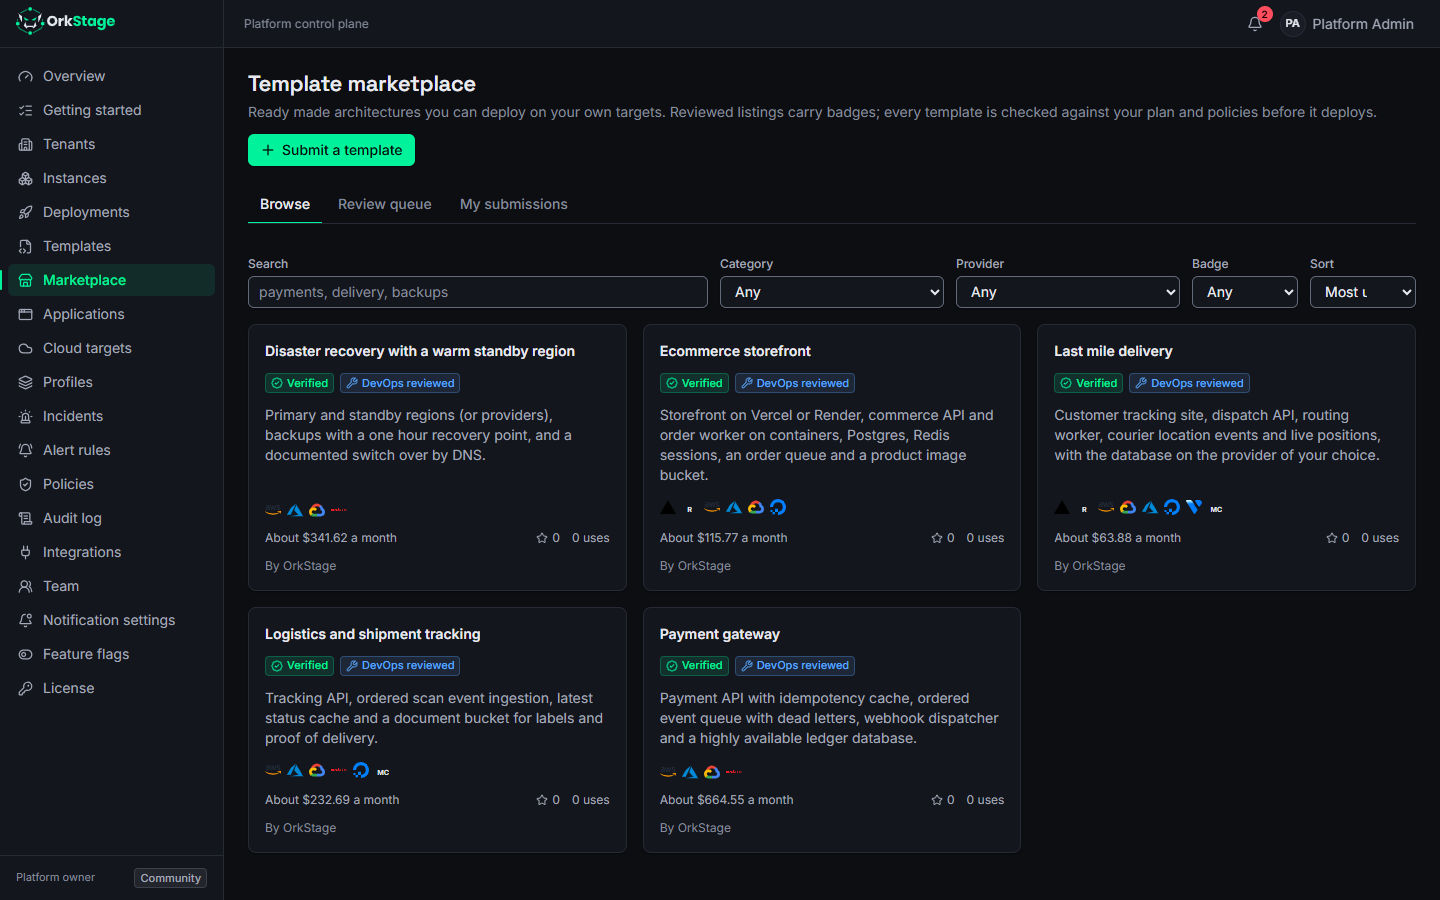This screenshot has width=1440, height=900.
Task: Click Verified badge on Payment gateway card
Action: [694, 665]
